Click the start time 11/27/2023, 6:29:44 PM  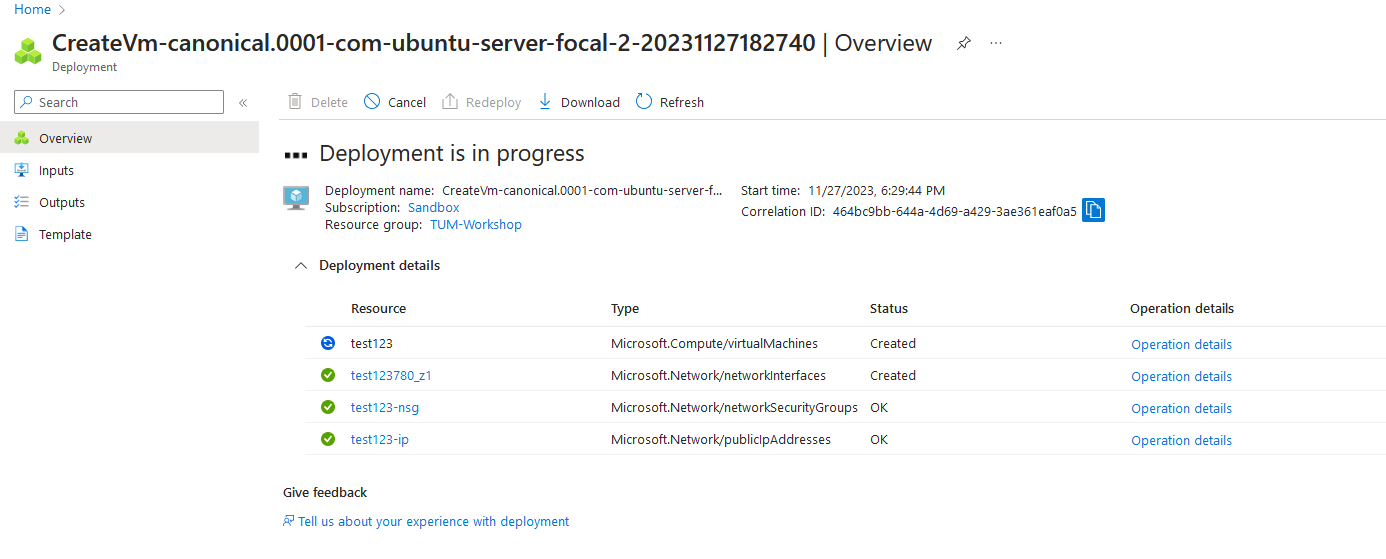pos(876,191)
